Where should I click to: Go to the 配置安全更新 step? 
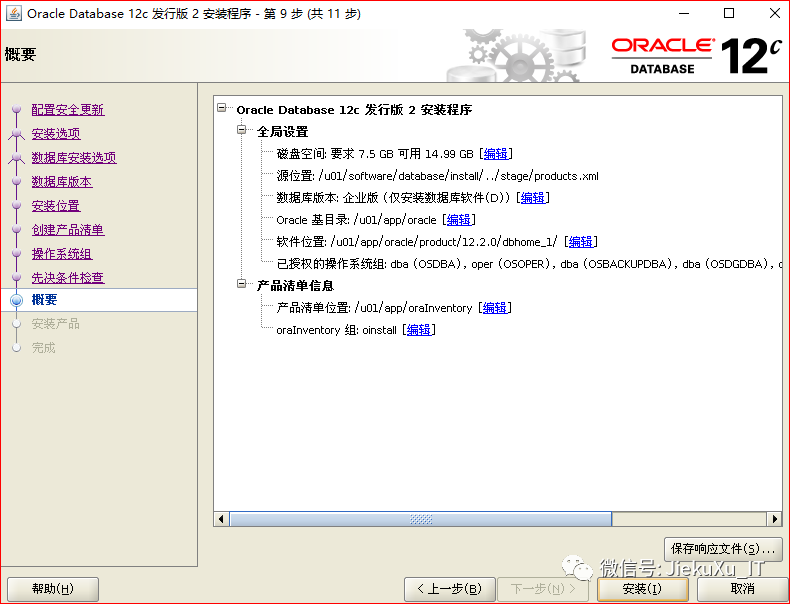coord(68,110)
